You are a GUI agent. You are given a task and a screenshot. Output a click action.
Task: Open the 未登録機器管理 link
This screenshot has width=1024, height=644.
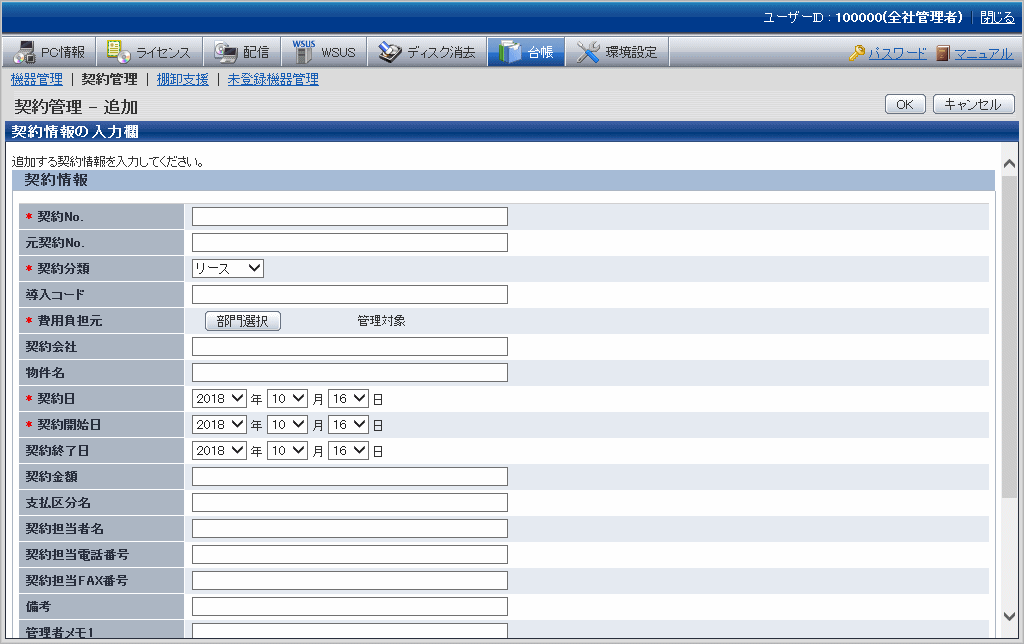coord(272,79)
